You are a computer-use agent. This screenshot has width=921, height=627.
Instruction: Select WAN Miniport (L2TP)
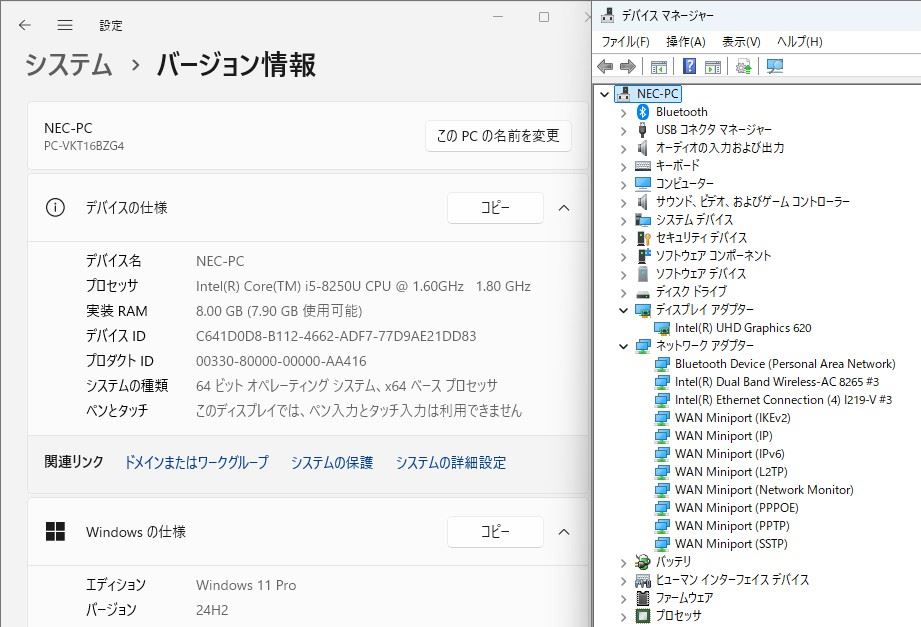tap(731, 472)
